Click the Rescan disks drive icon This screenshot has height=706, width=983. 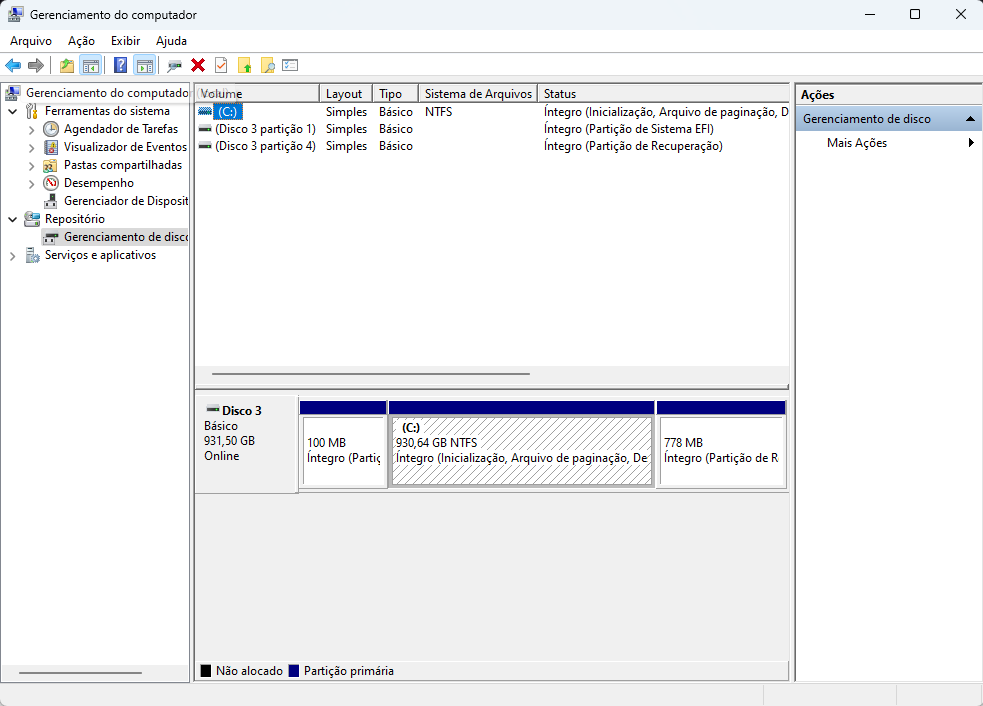point(174,65)
